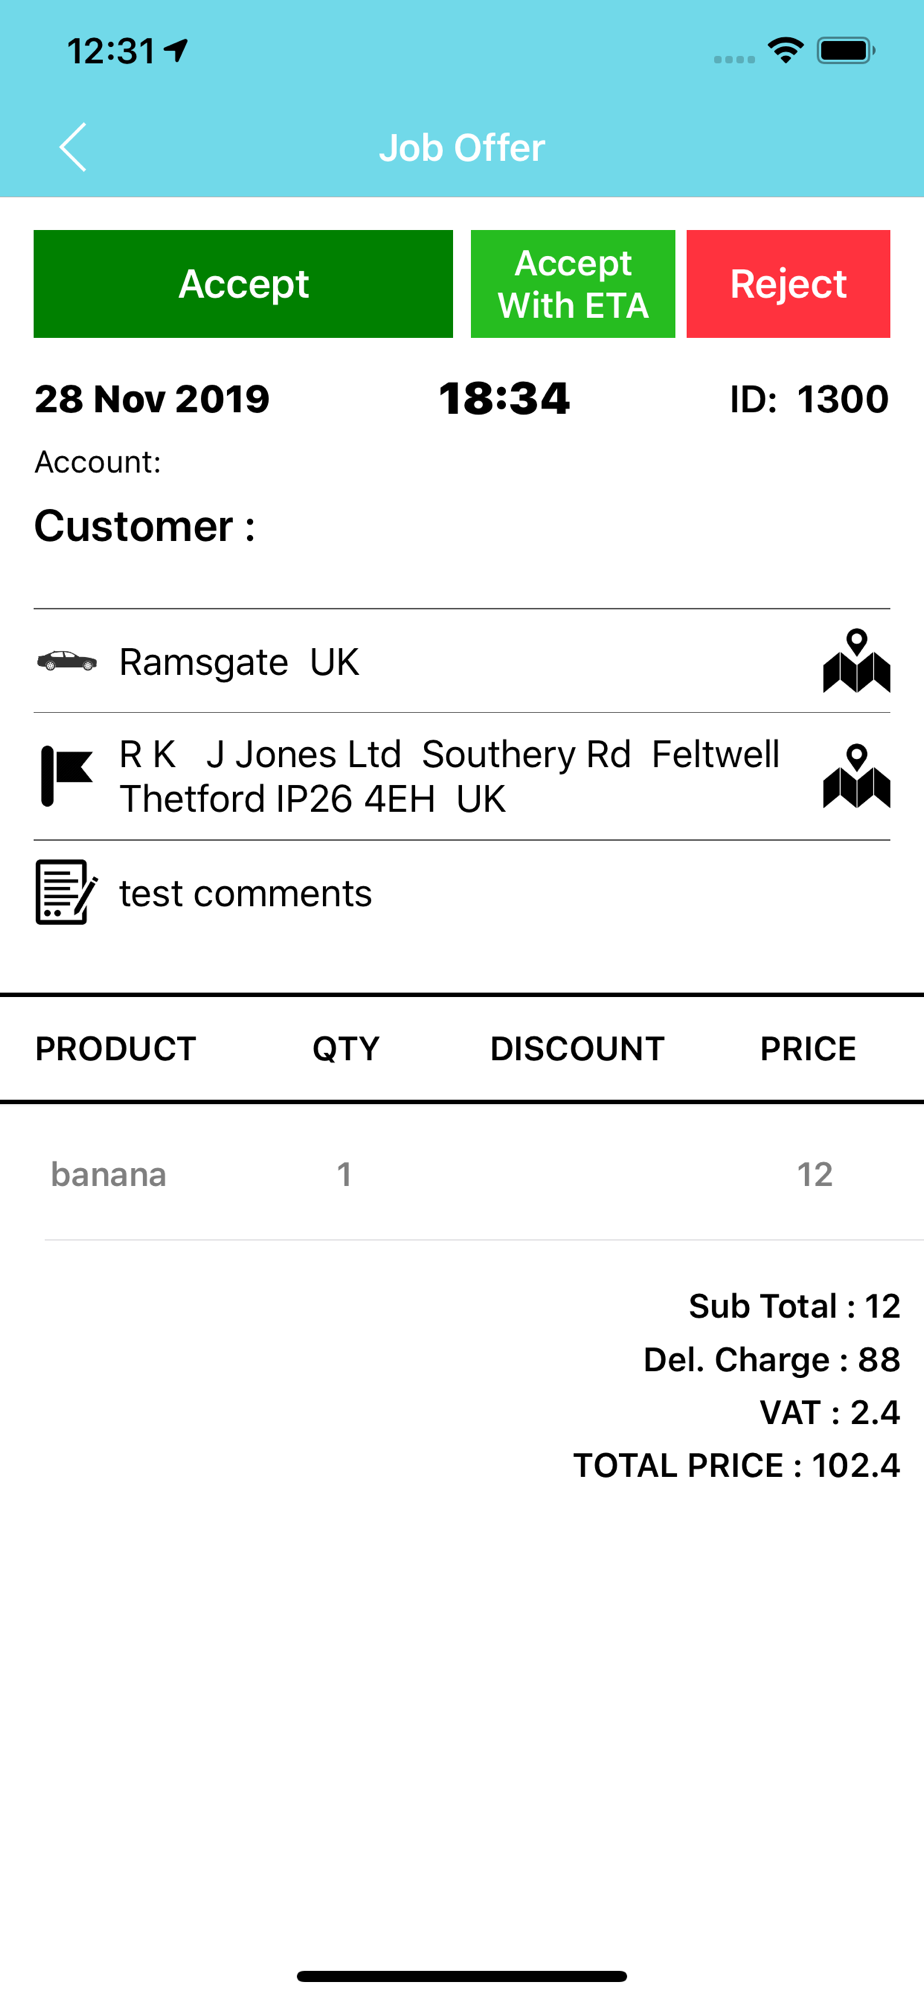Choose Accept With ETA
Screen dimensions: 924x2000
(x=573, y=284)
